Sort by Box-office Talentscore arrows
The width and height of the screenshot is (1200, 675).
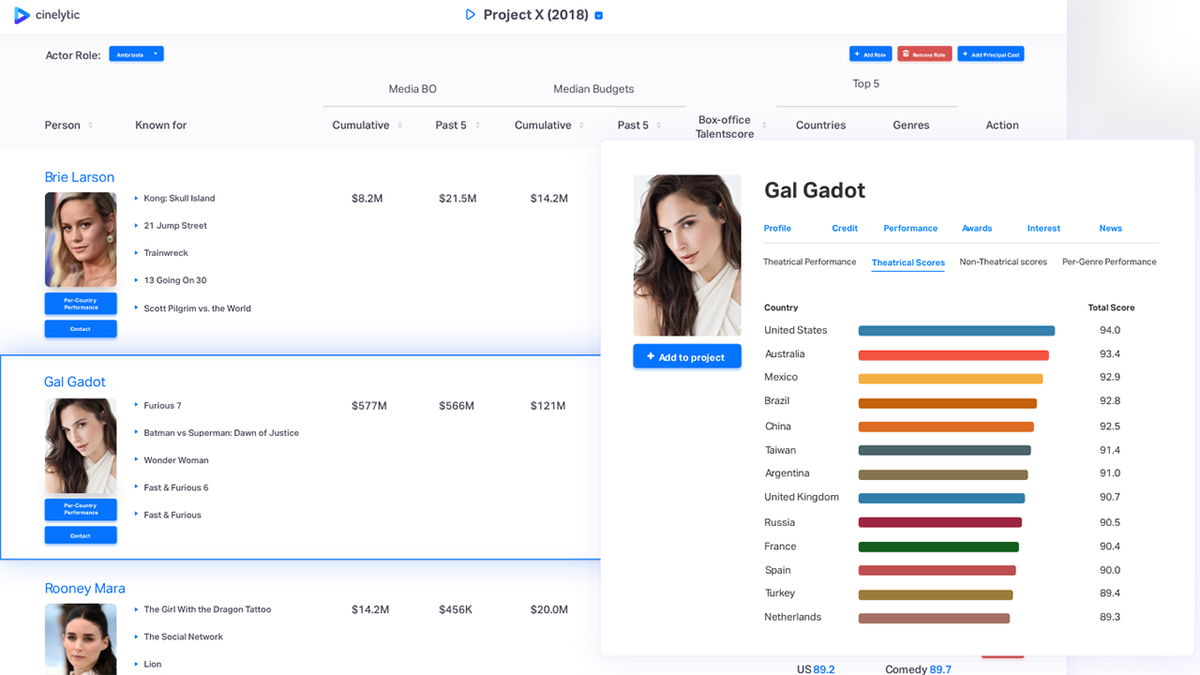coord(765,126)
